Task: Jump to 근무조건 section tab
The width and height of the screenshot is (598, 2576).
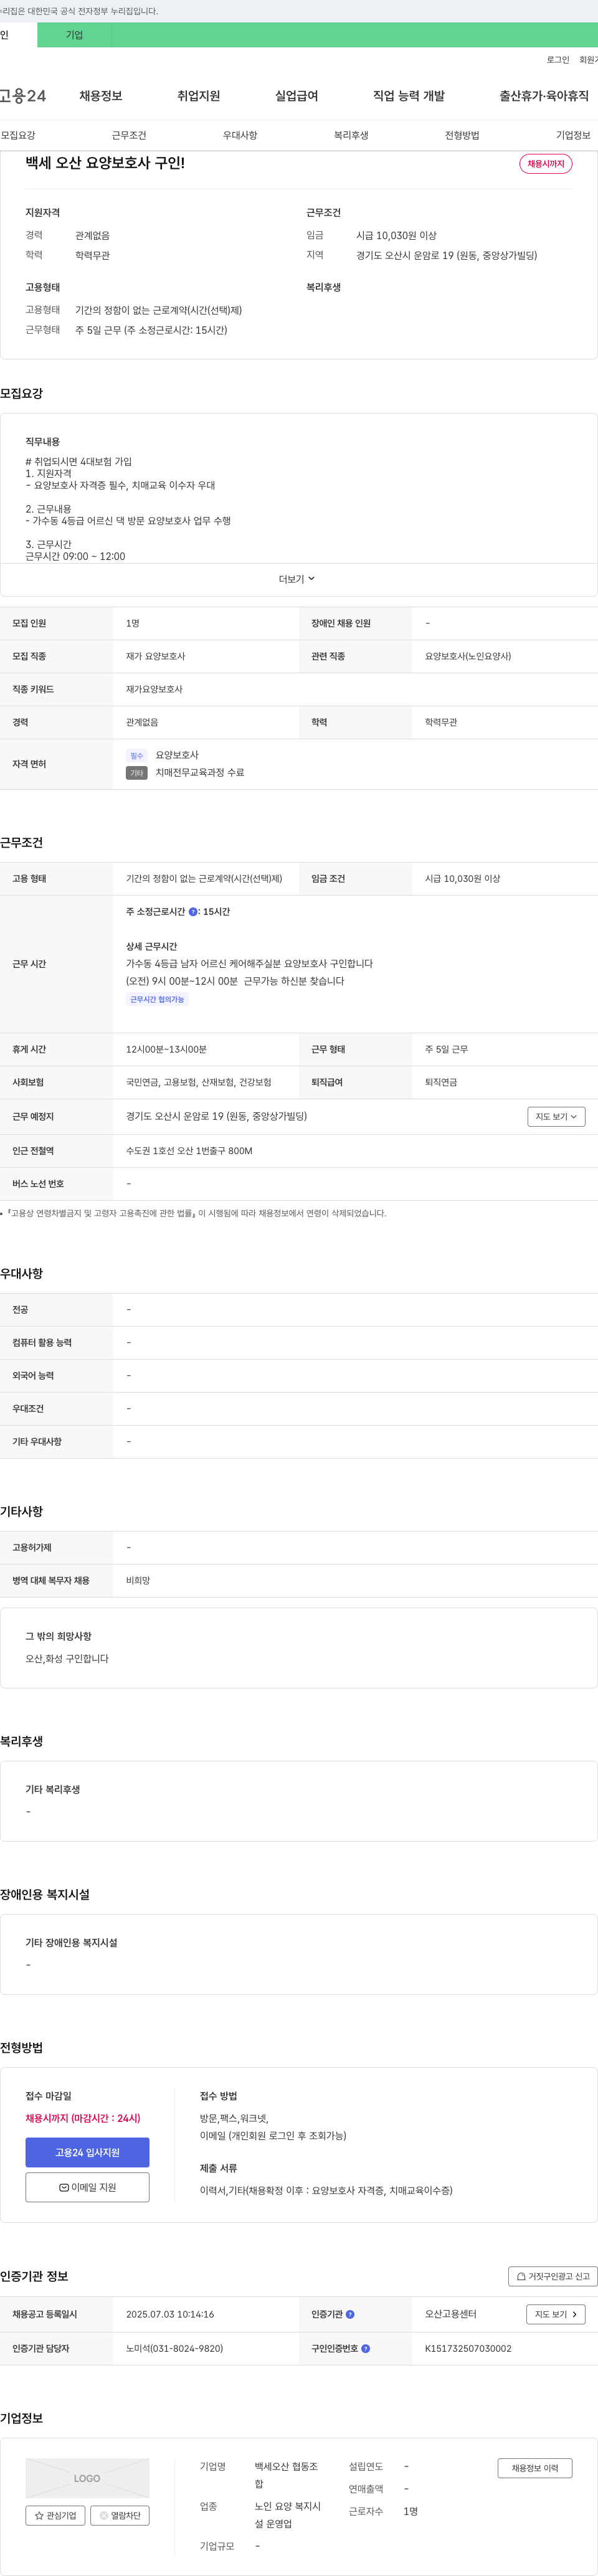Action: (x=129, y=135)
